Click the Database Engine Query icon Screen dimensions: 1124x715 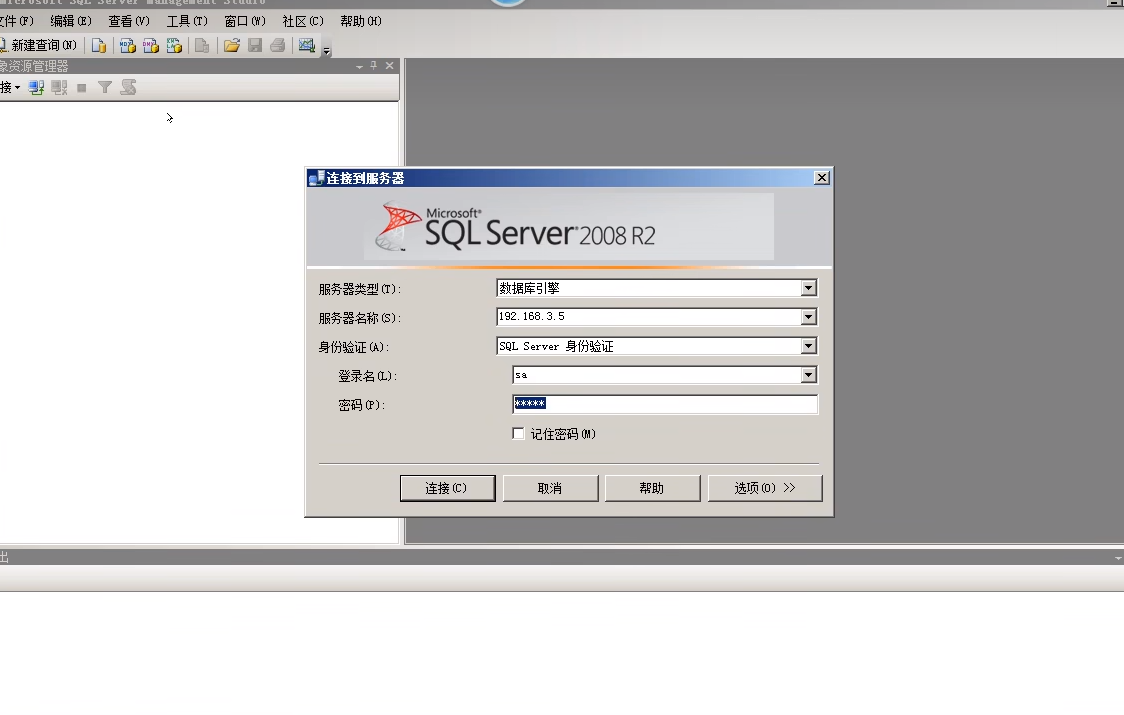pos(99,45)
